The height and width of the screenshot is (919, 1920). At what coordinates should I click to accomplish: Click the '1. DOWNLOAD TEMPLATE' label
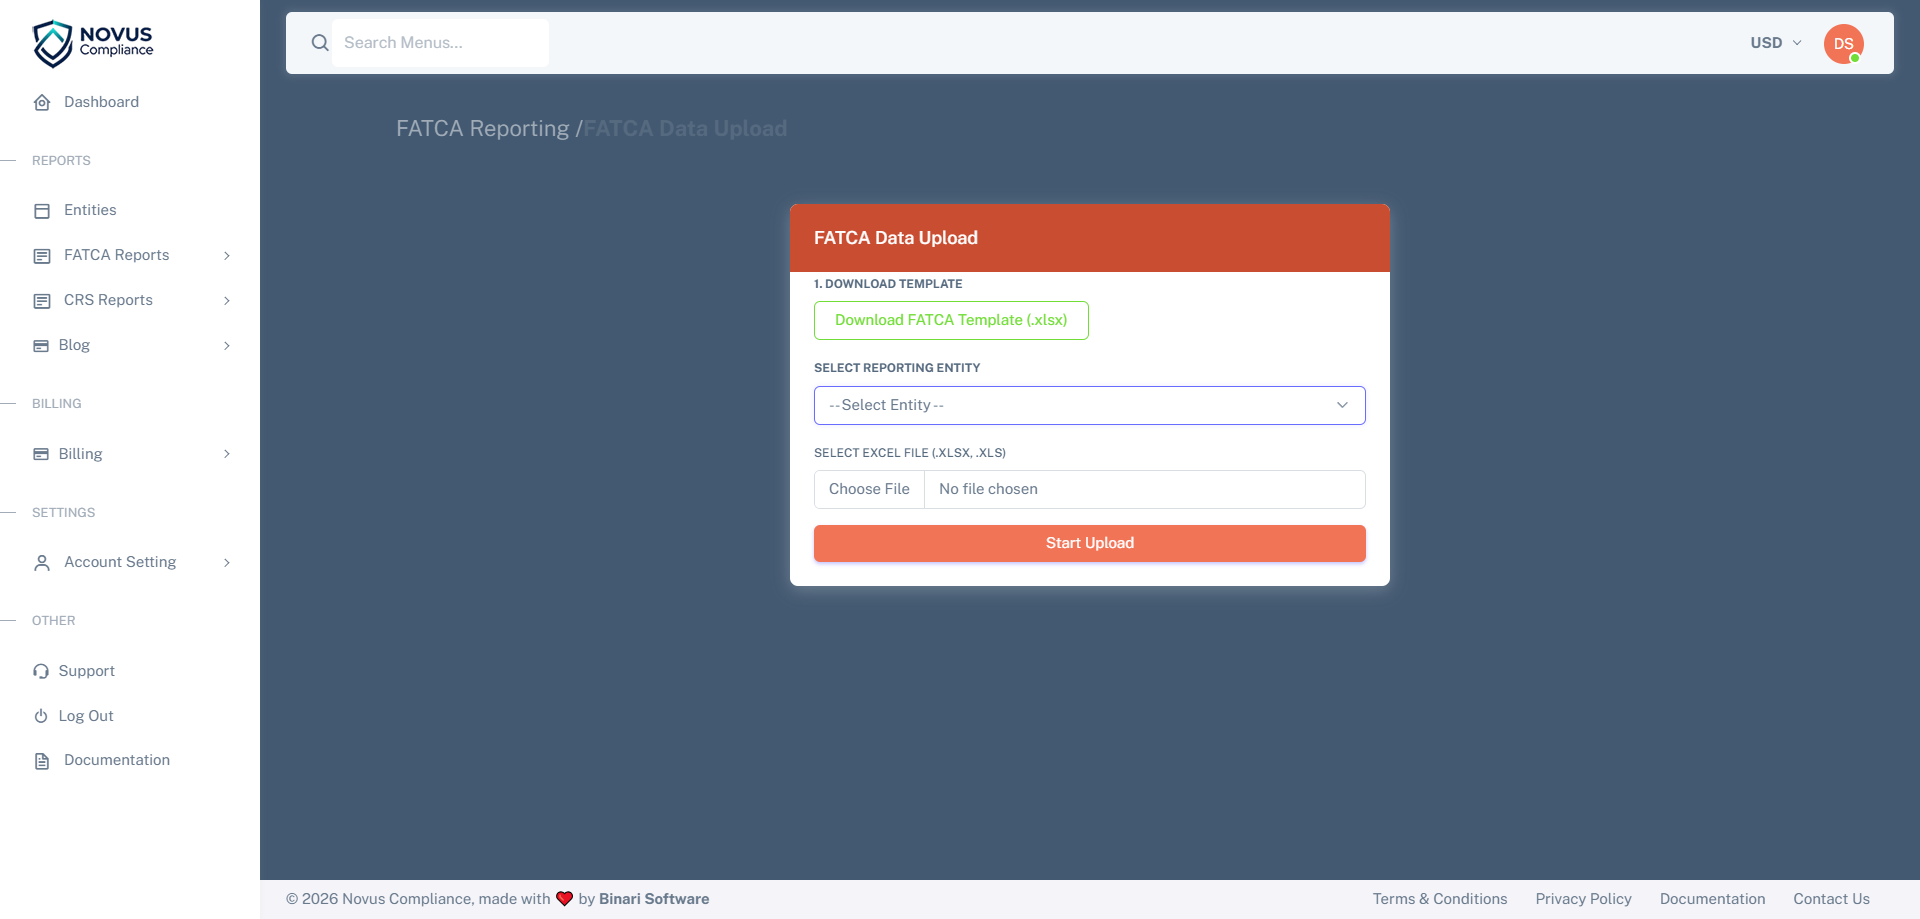coord(888,284)
